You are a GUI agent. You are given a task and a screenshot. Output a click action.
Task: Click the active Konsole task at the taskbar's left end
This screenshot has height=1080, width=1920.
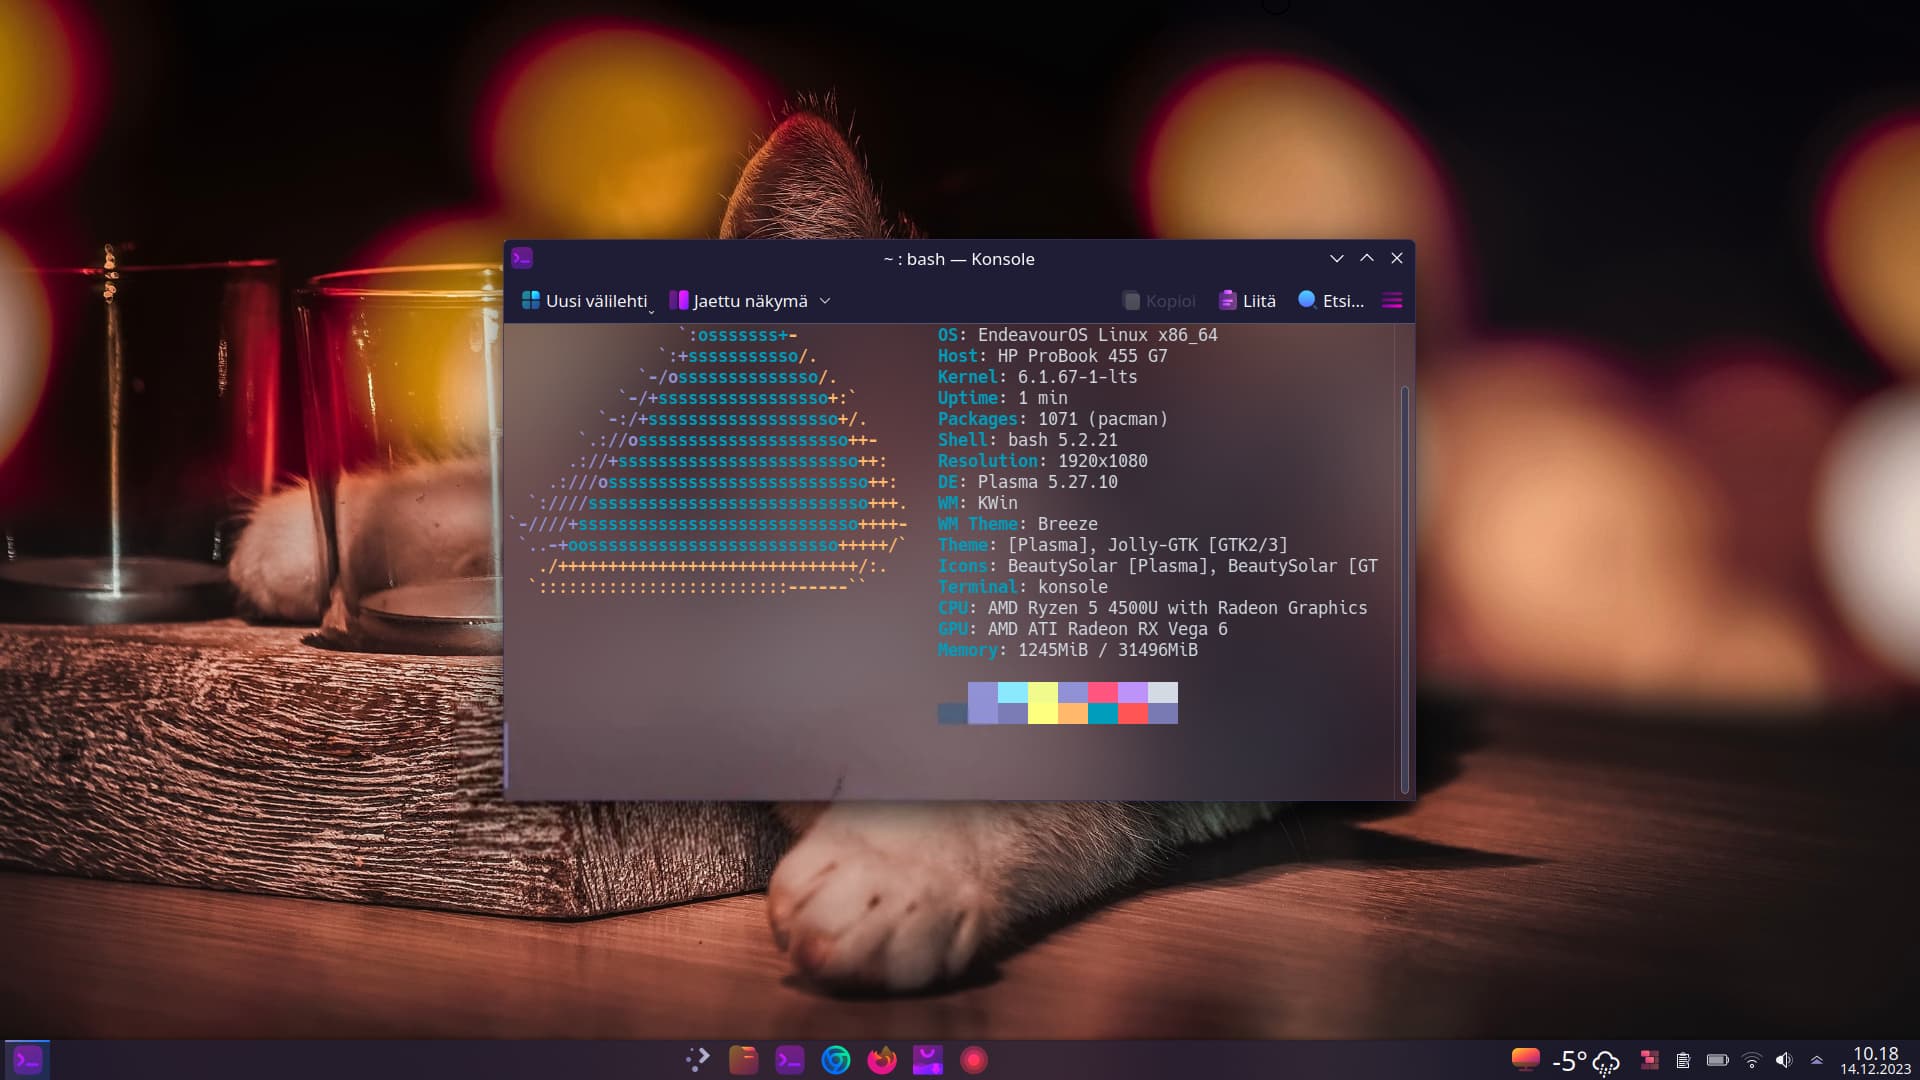27,1060
